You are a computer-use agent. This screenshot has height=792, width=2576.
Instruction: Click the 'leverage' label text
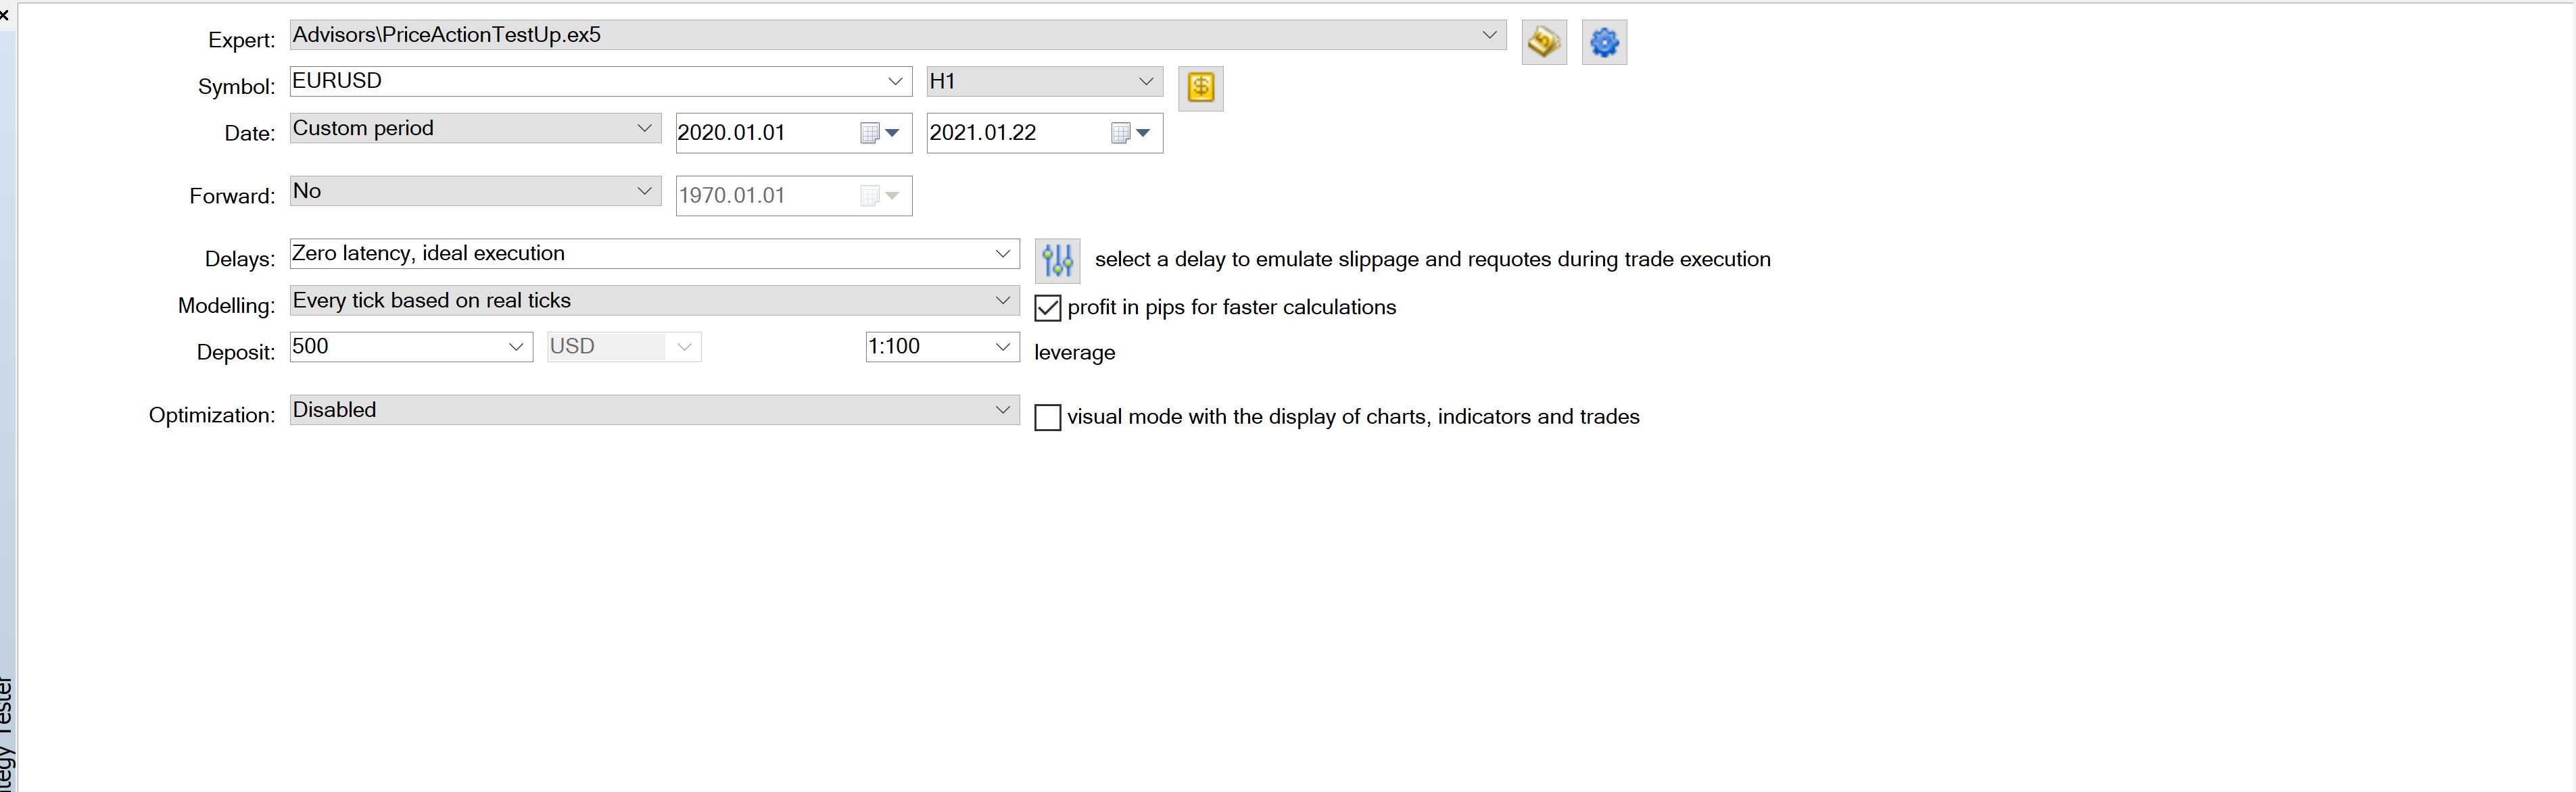pyautogui.click(x=1074, y=353)
